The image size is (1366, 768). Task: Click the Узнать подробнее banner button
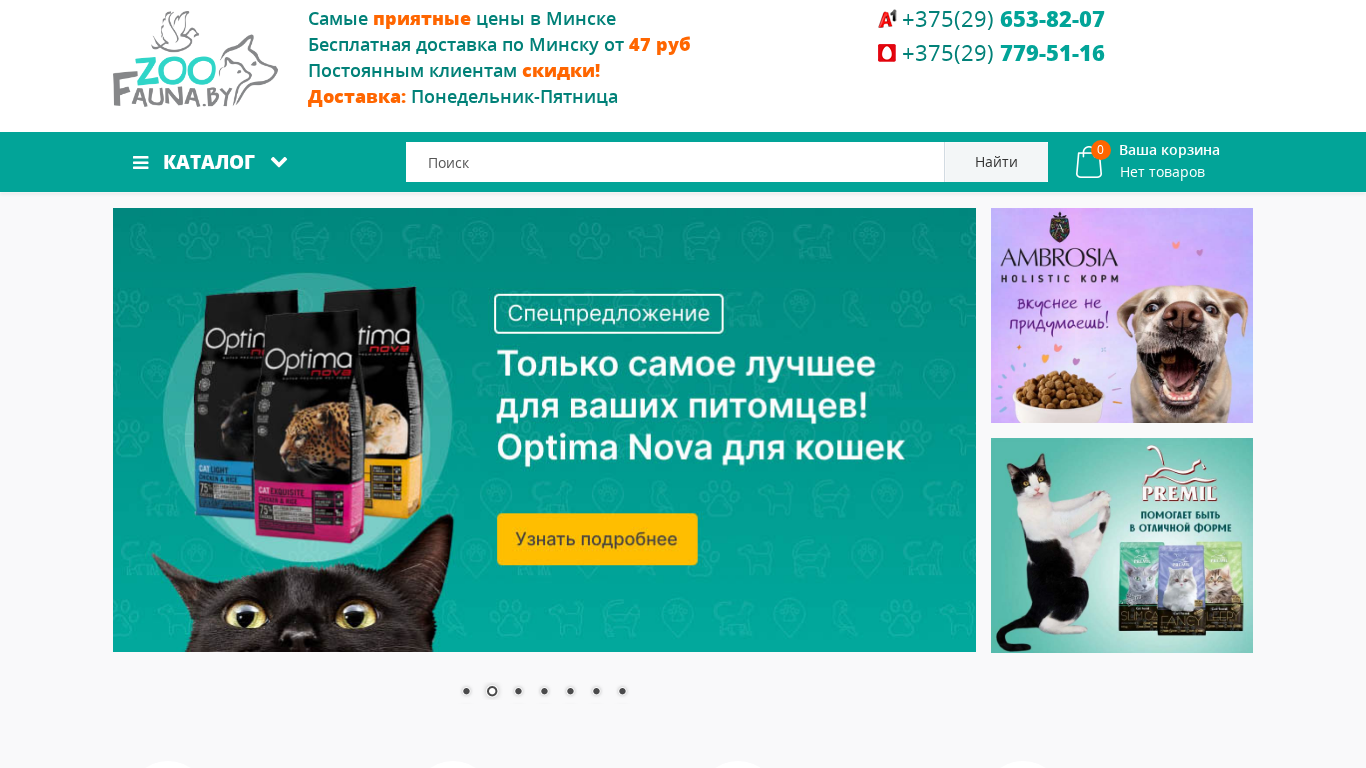tap(597, 539)
